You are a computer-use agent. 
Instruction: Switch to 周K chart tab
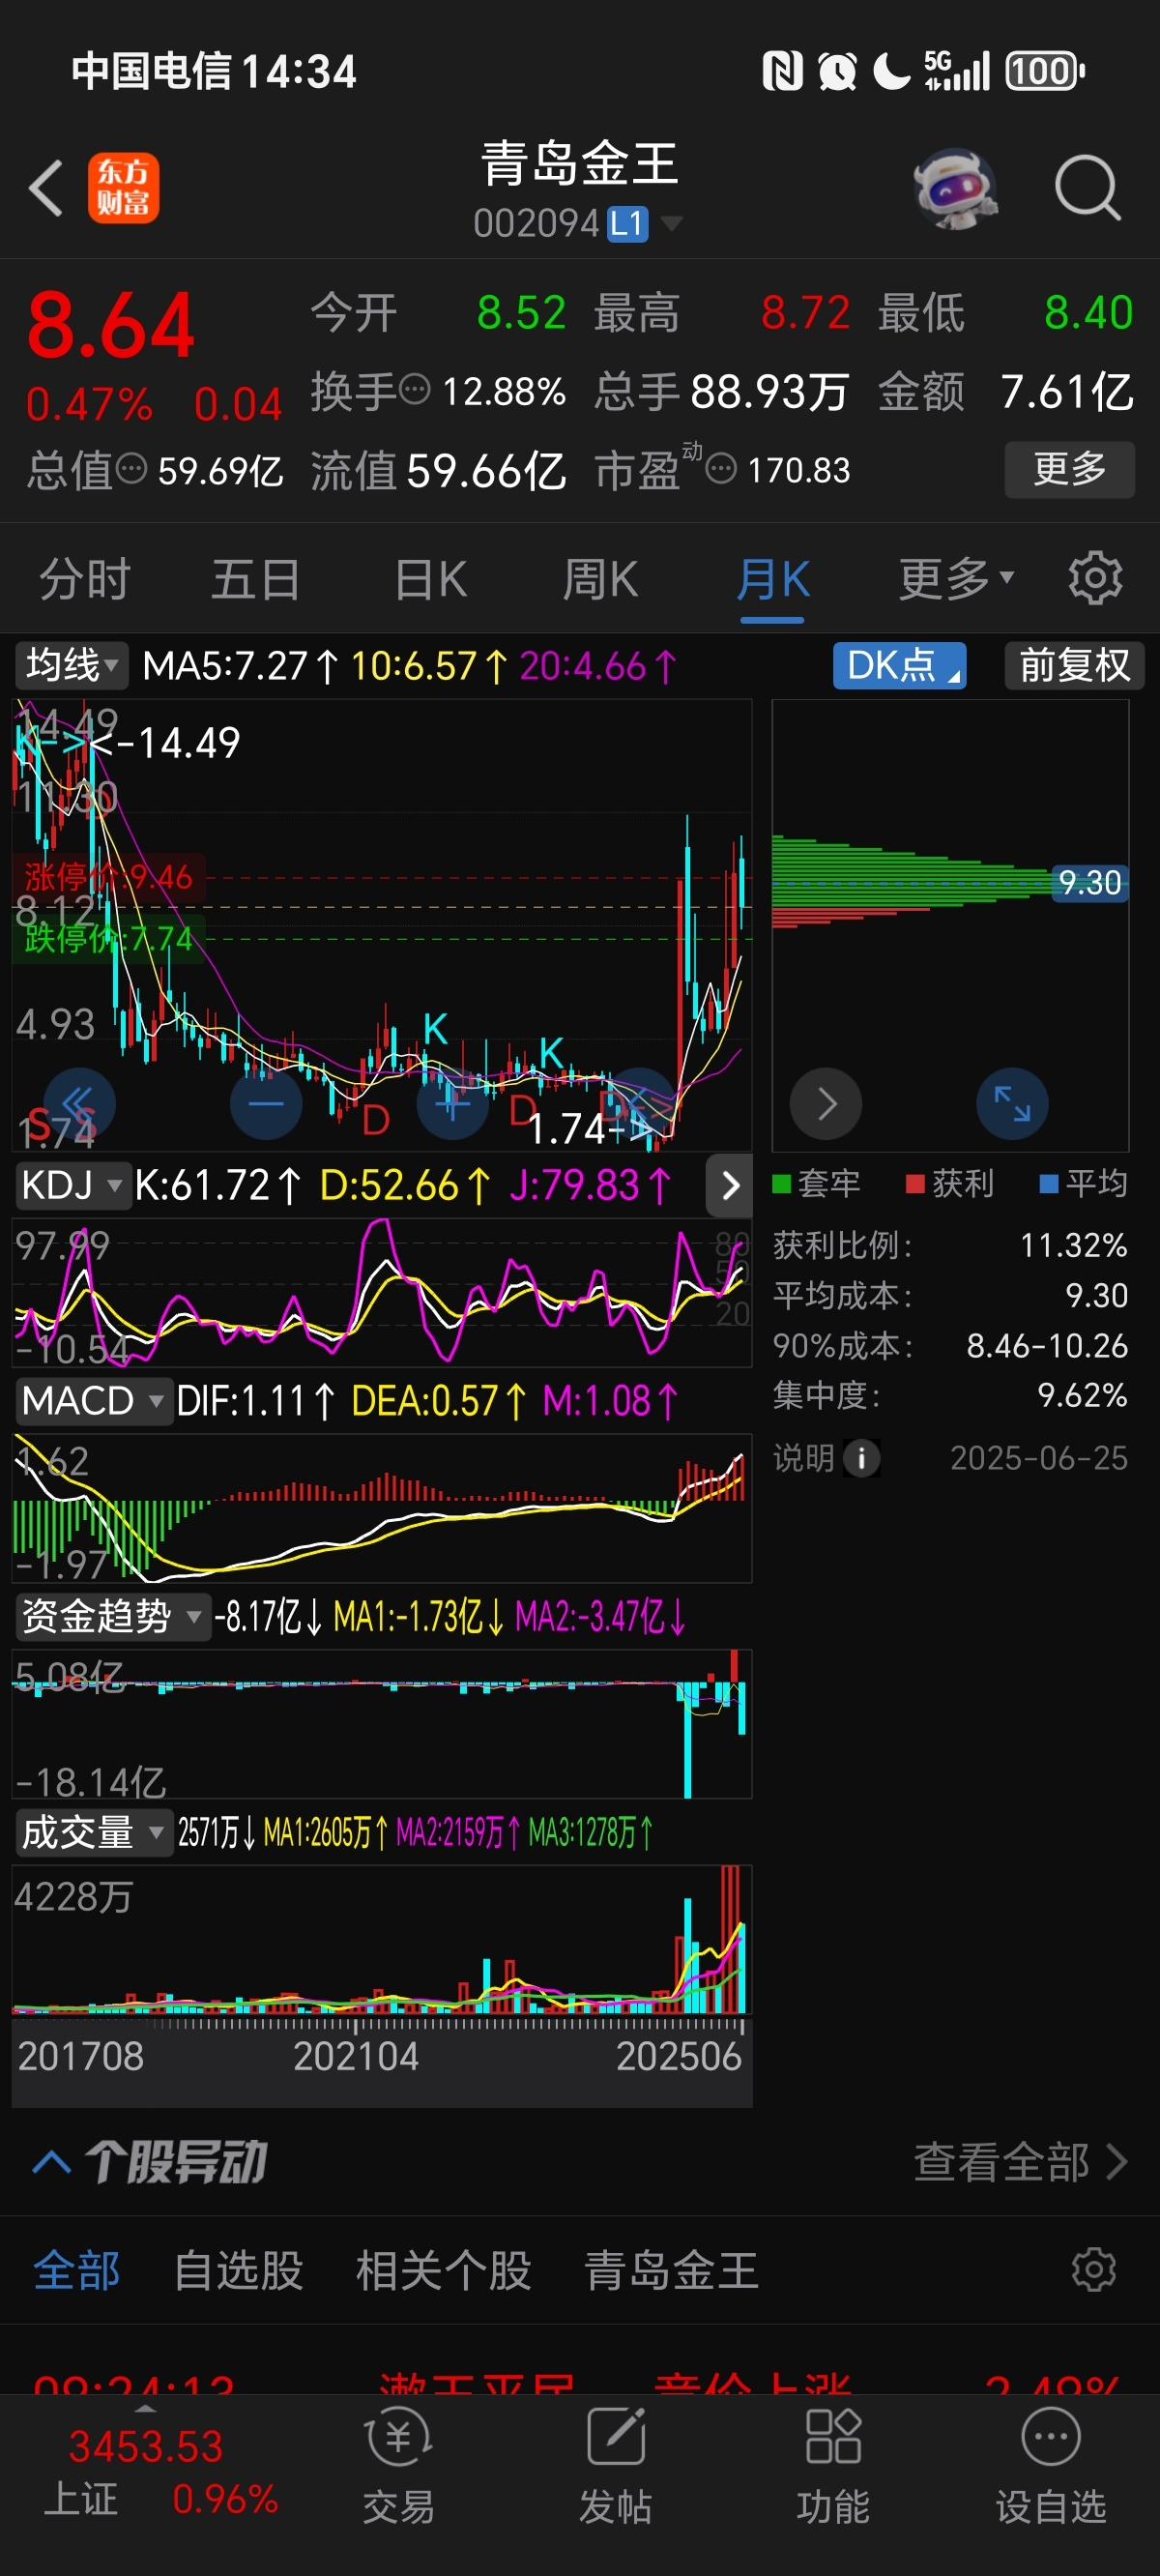[x=600, y=580]
